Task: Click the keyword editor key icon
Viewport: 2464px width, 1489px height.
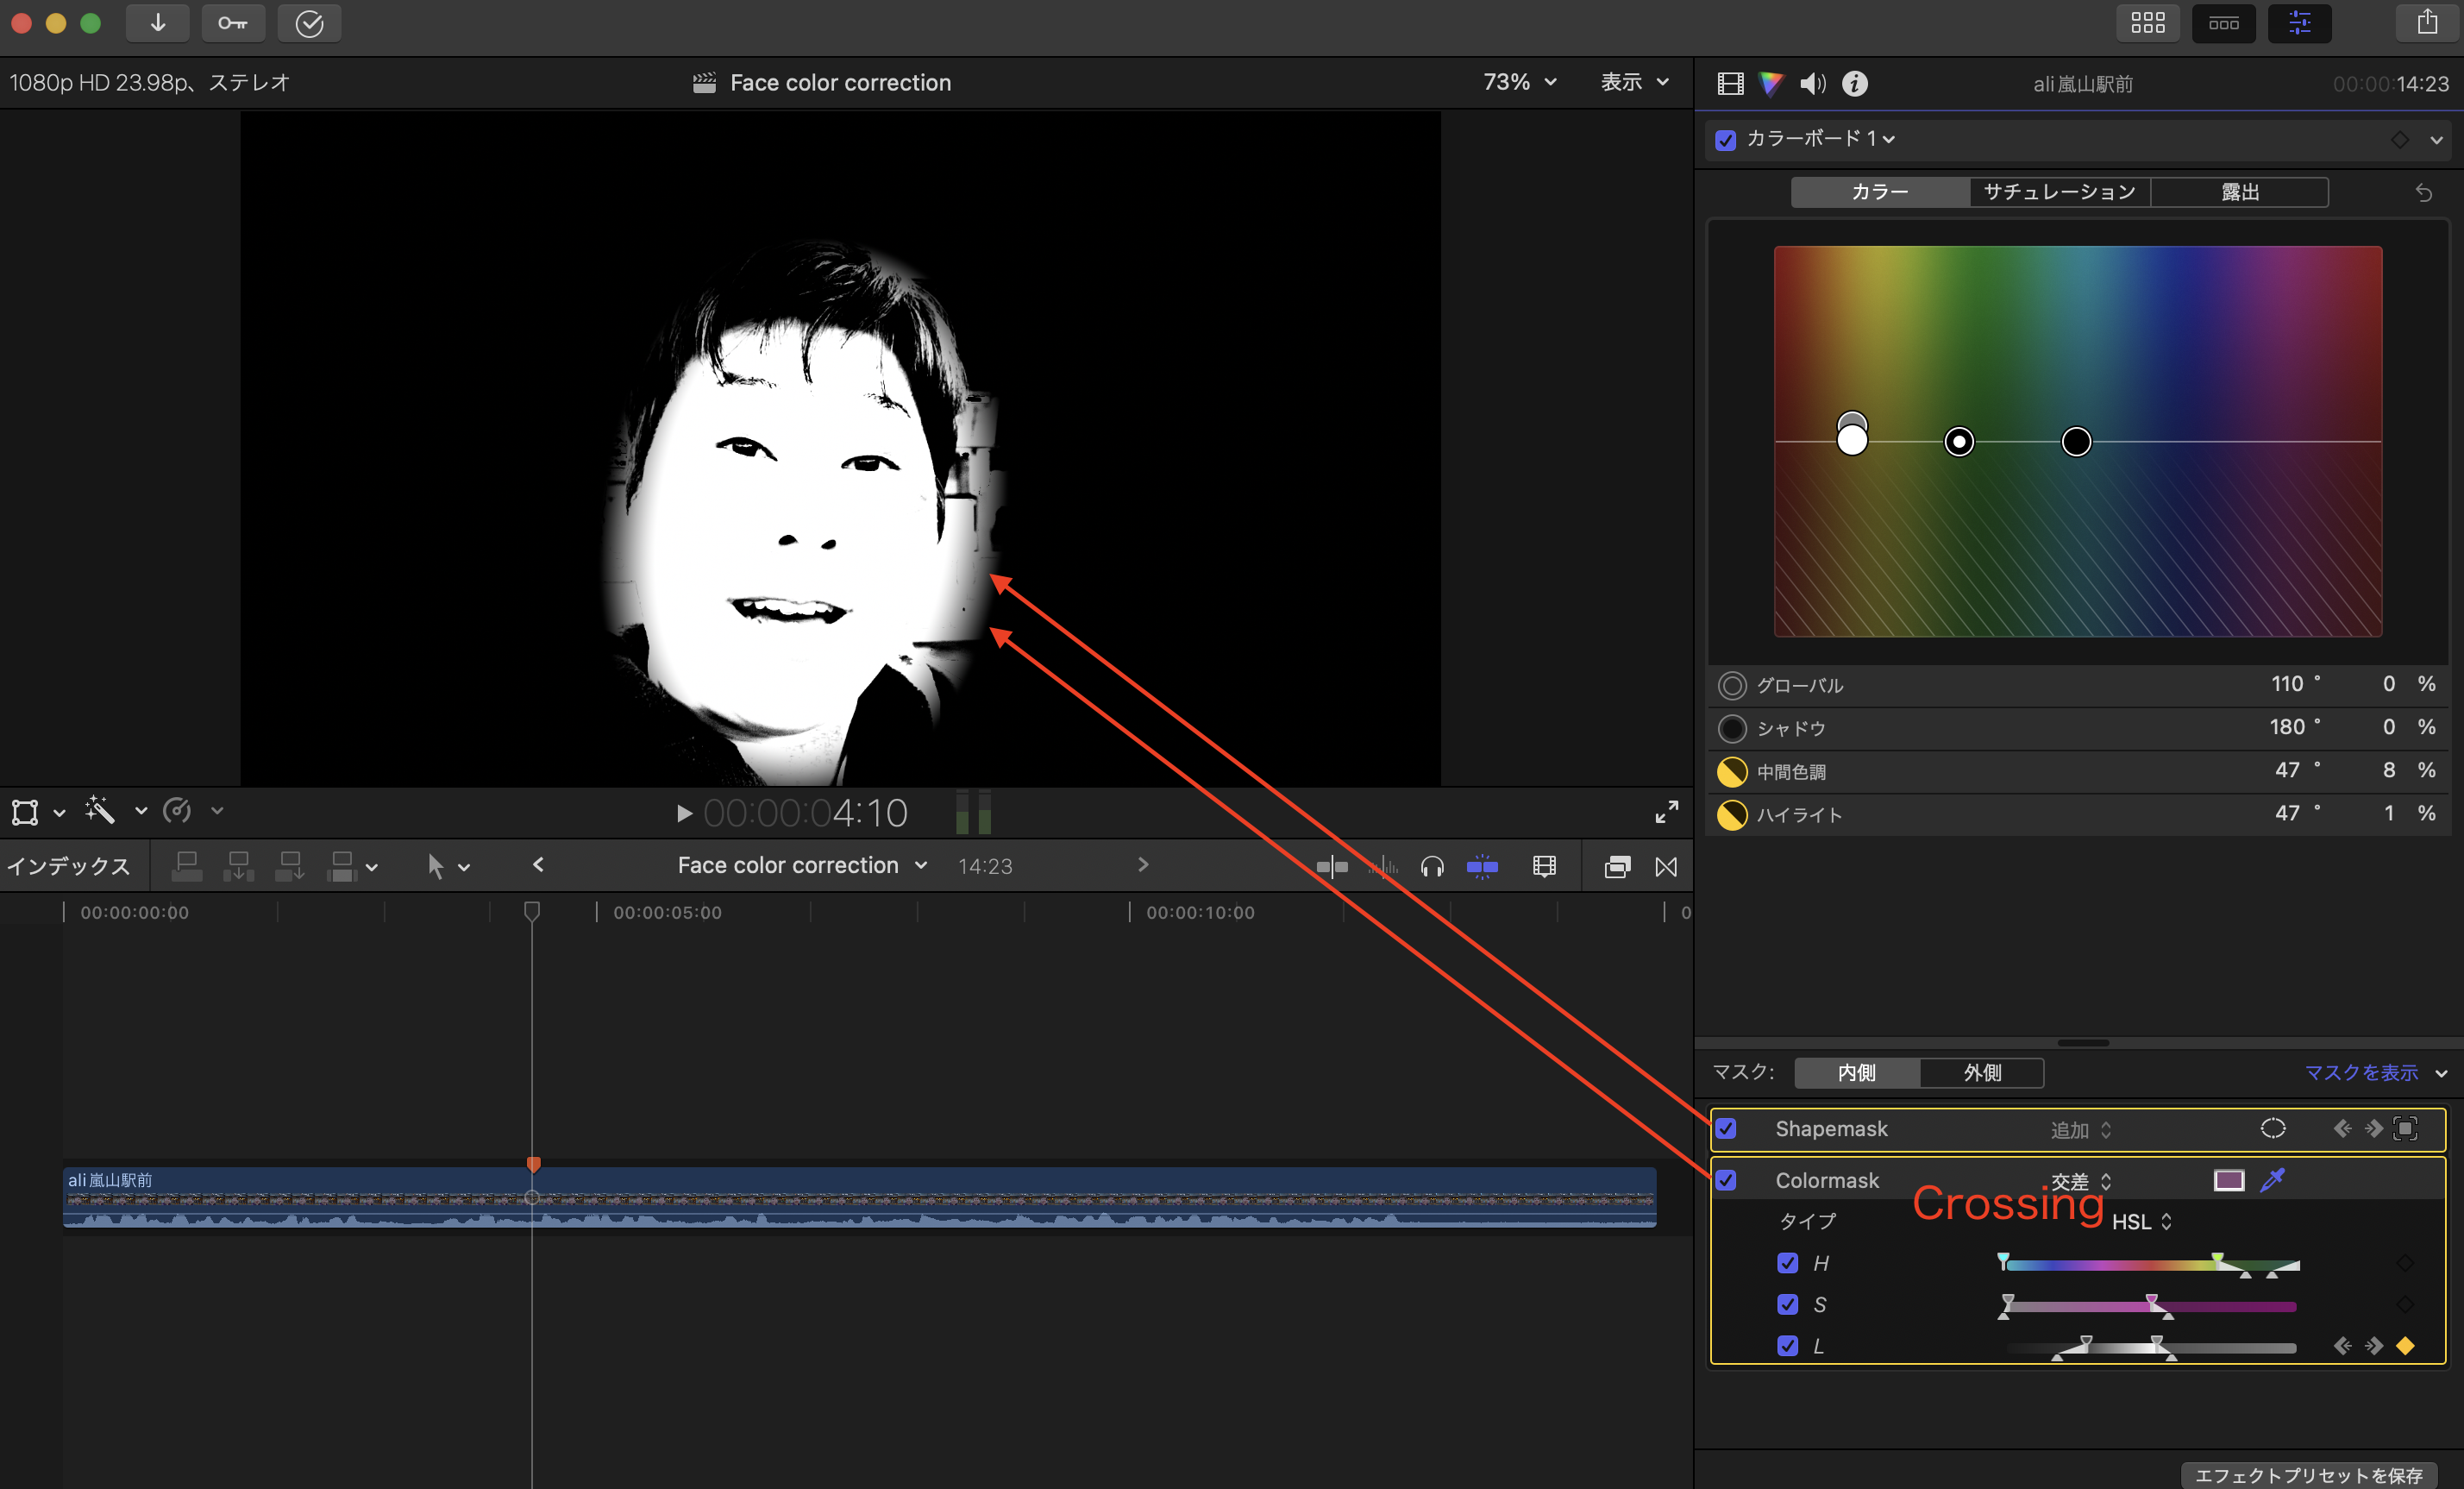Action: click(233, 23)
